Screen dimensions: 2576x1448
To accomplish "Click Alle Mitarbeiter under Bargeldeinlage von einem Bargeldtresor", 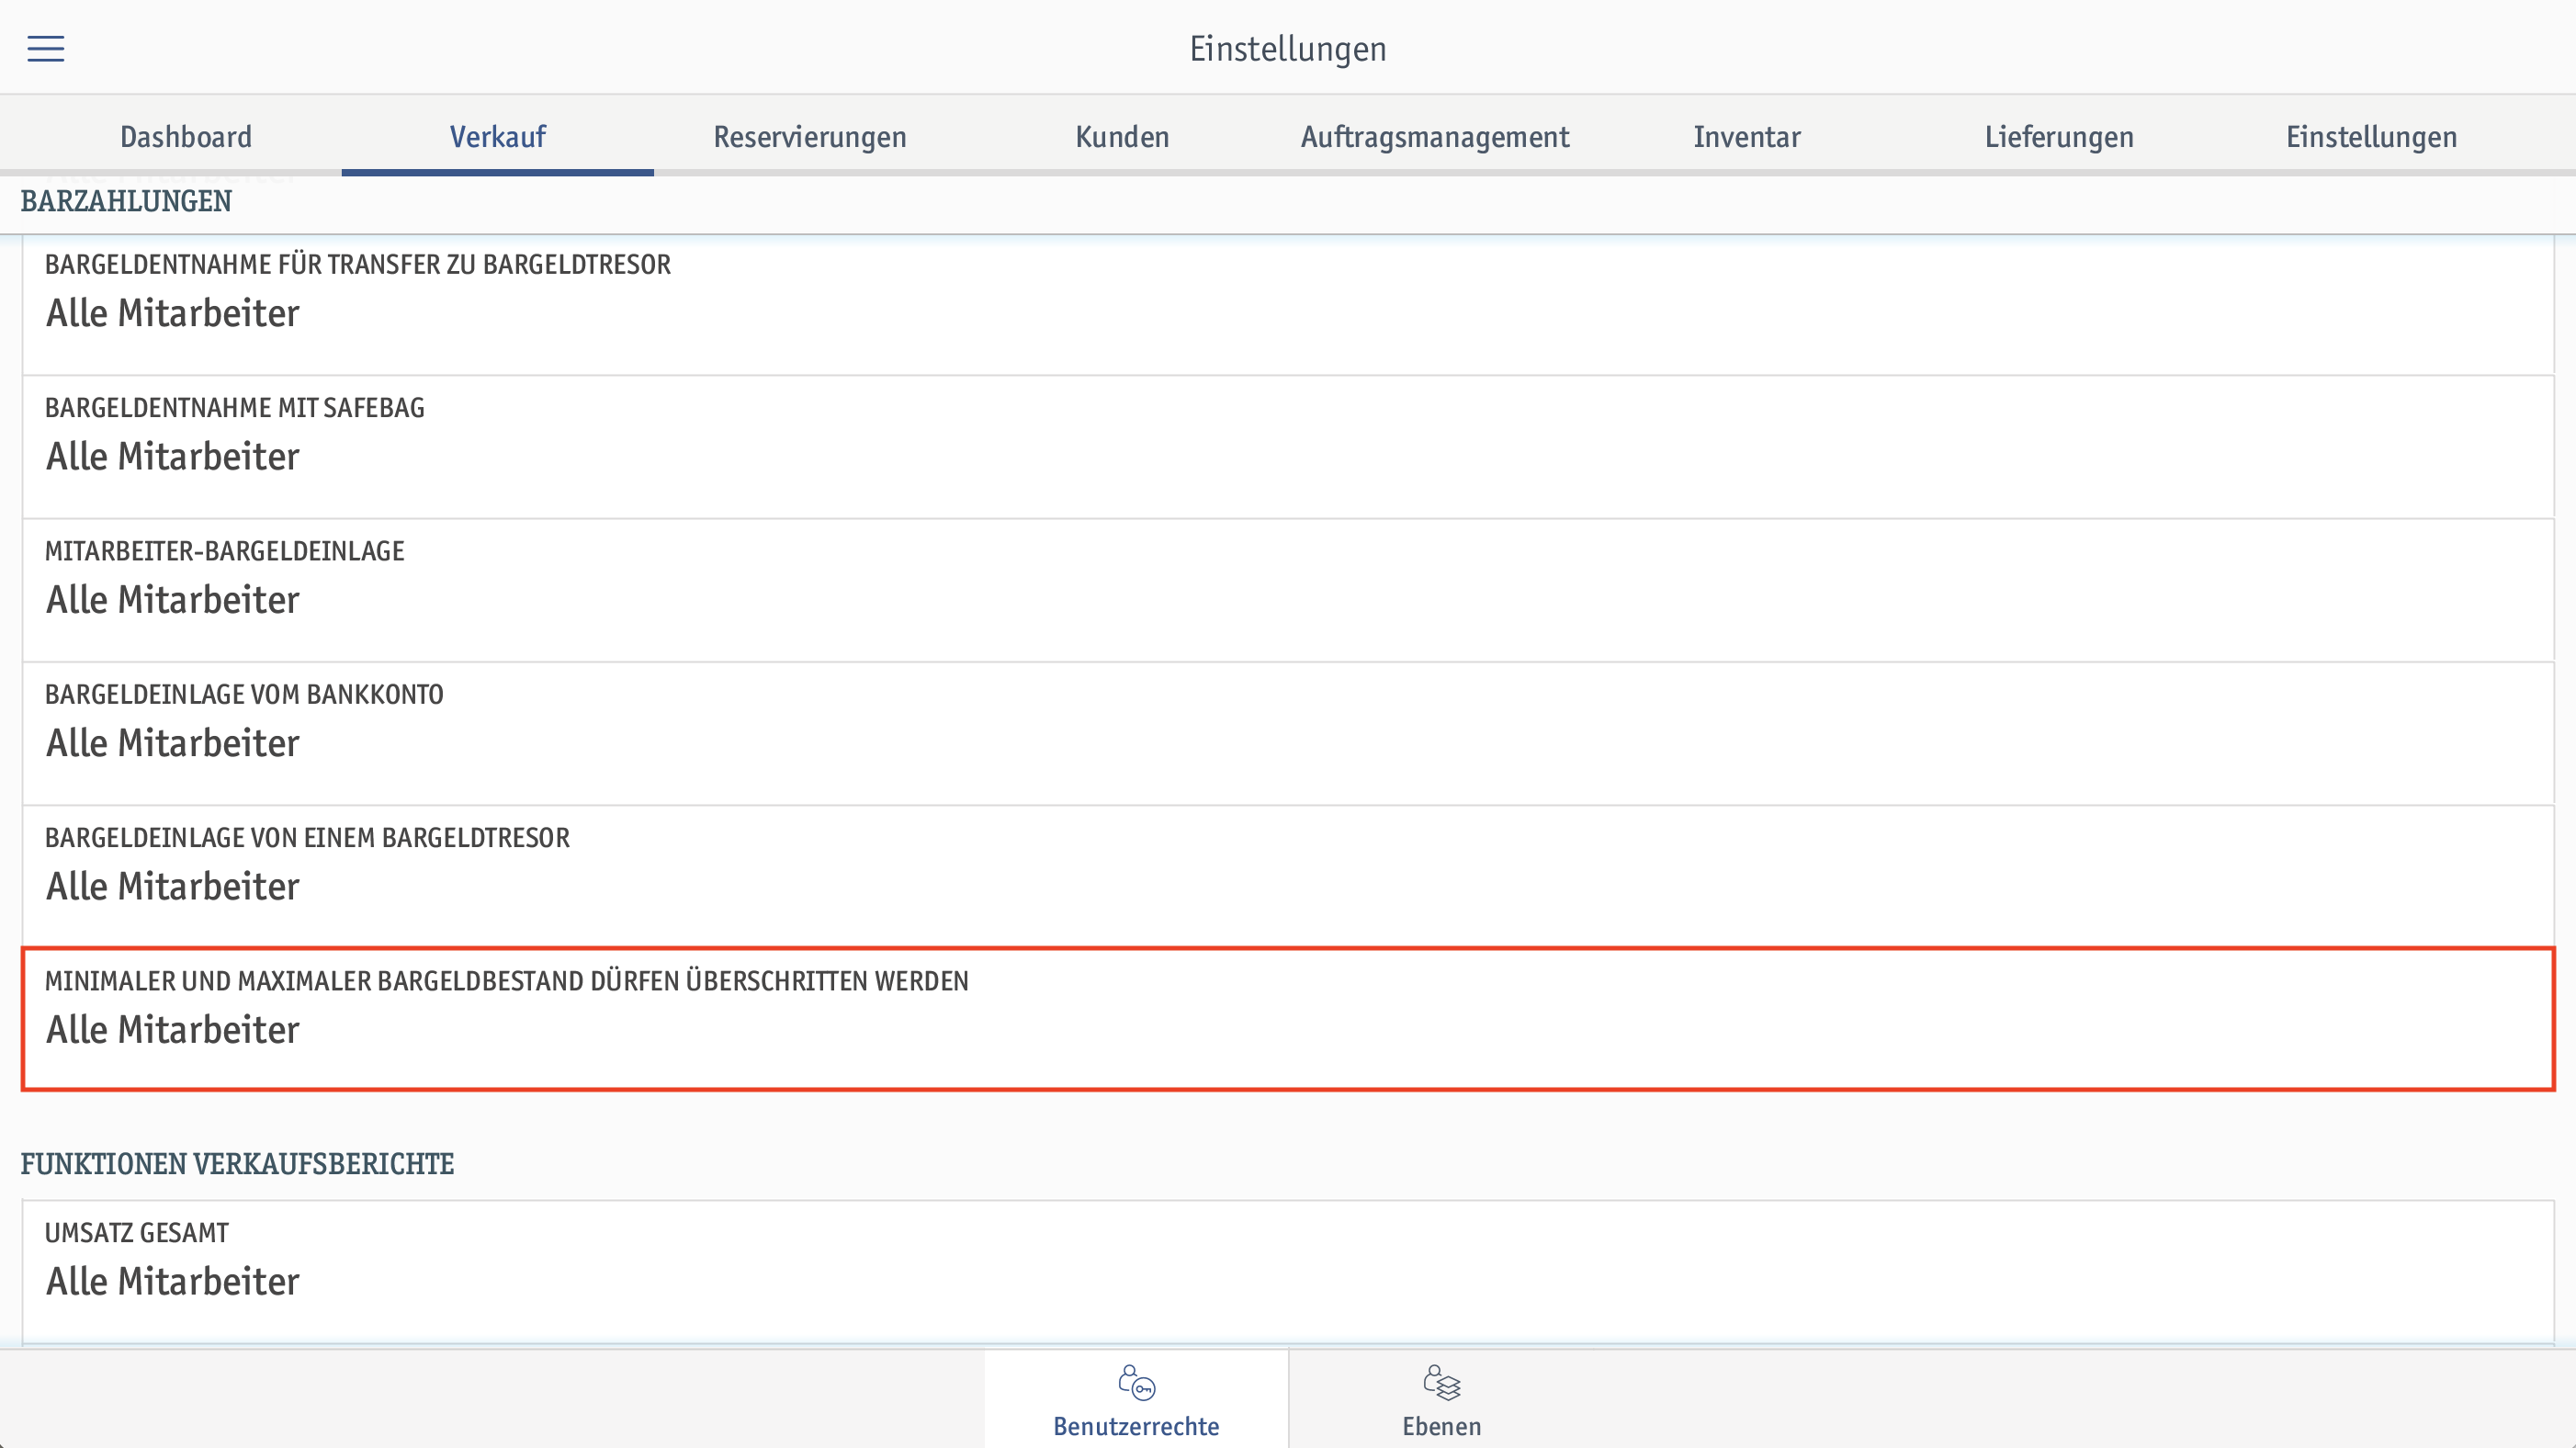I will 173,886.
